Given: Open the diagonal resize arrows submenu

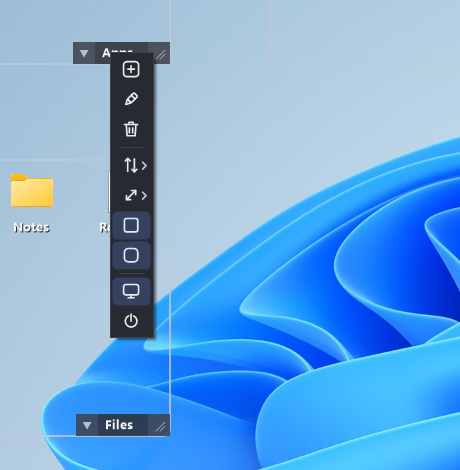Looking at the screenshot, I should pyautogui.click(x=136, y=195).
